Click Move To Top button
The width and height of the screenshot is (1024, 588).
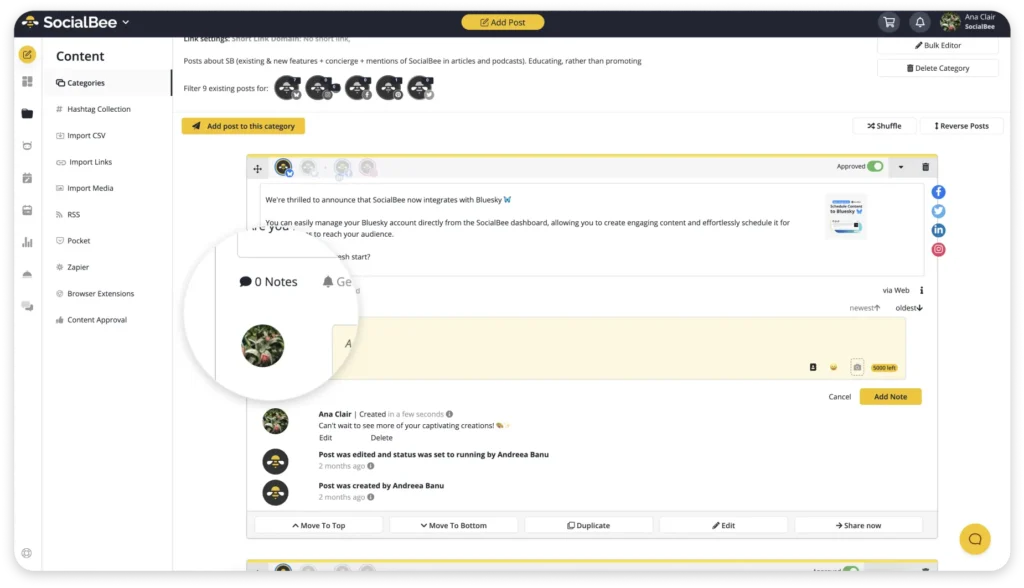[x=318, y=525]
